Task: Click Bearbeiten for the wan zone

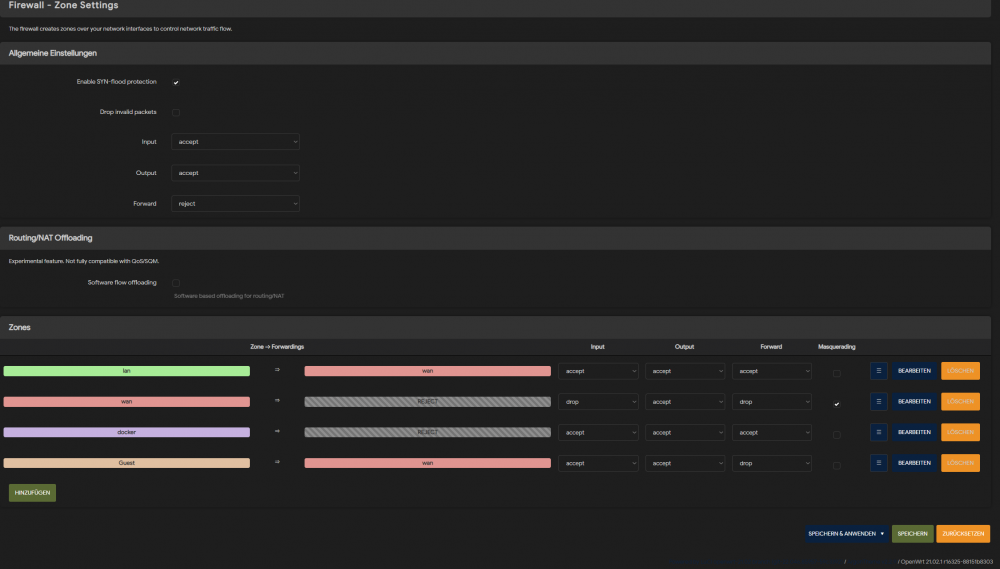Action: (x=914, y=401)
